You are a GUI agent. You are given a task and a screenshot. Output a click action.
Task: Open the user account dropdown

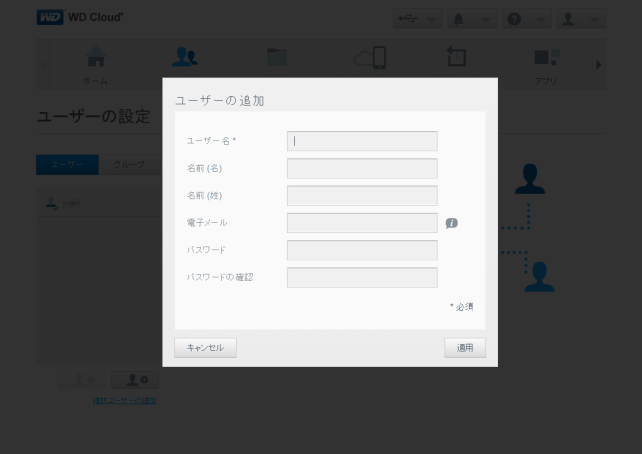pyautogui.click(x=581, y=19)
